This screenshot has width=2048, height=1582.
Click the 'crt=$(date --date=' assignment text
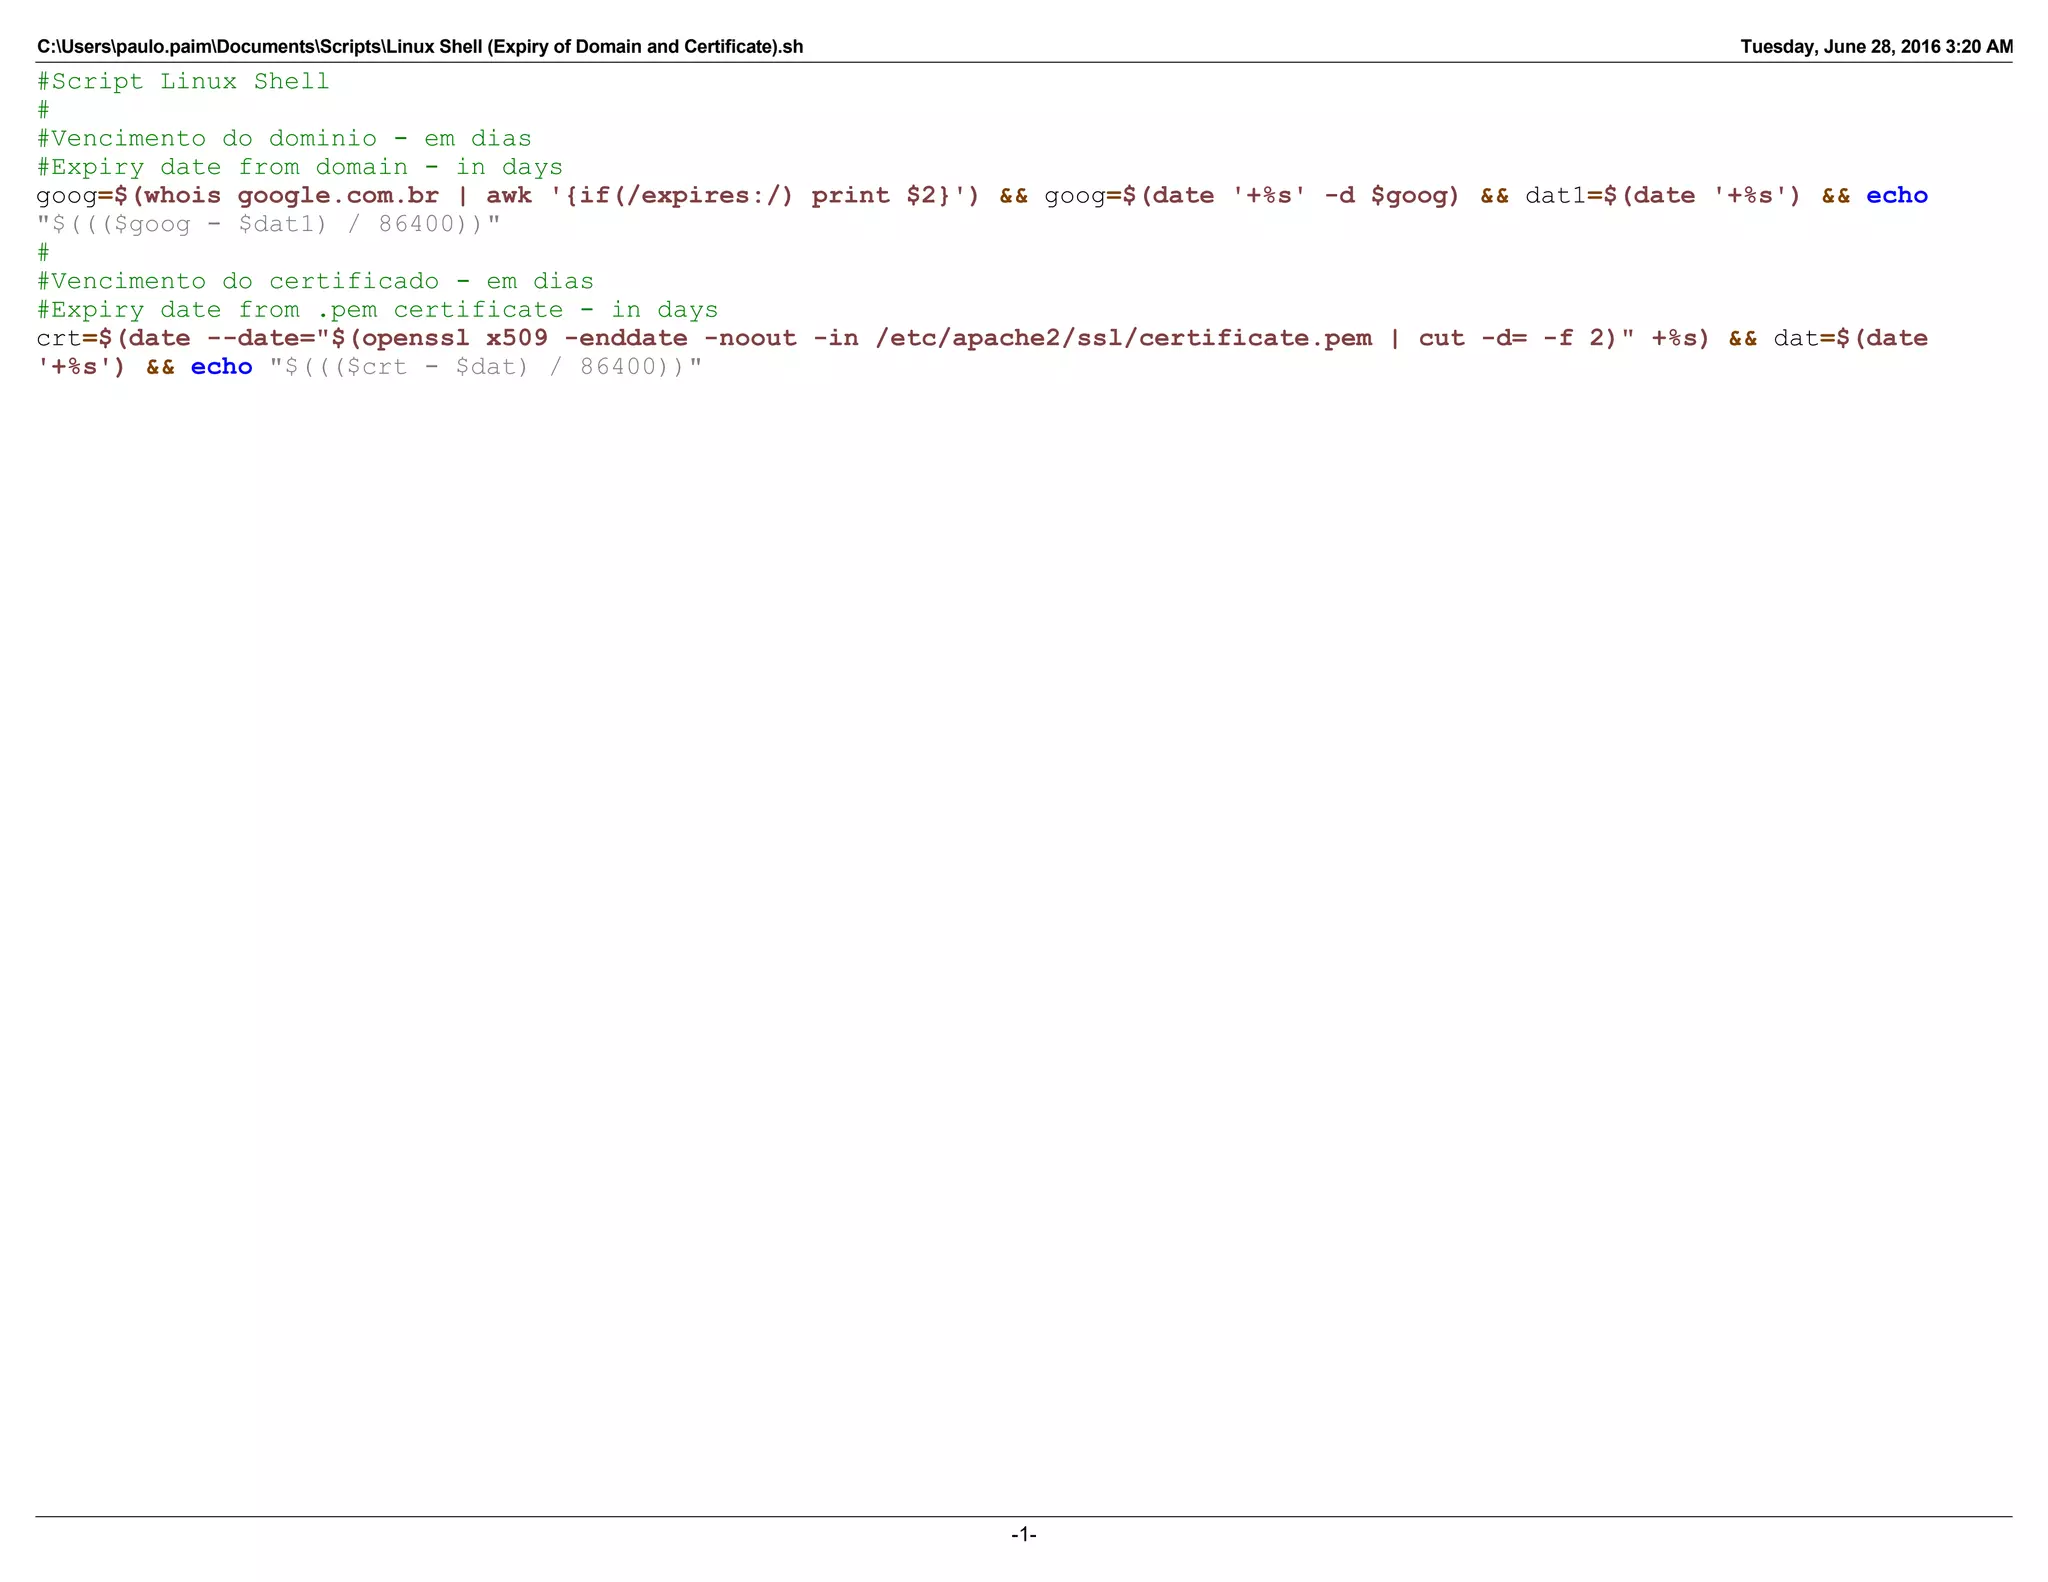coord(175,338)
